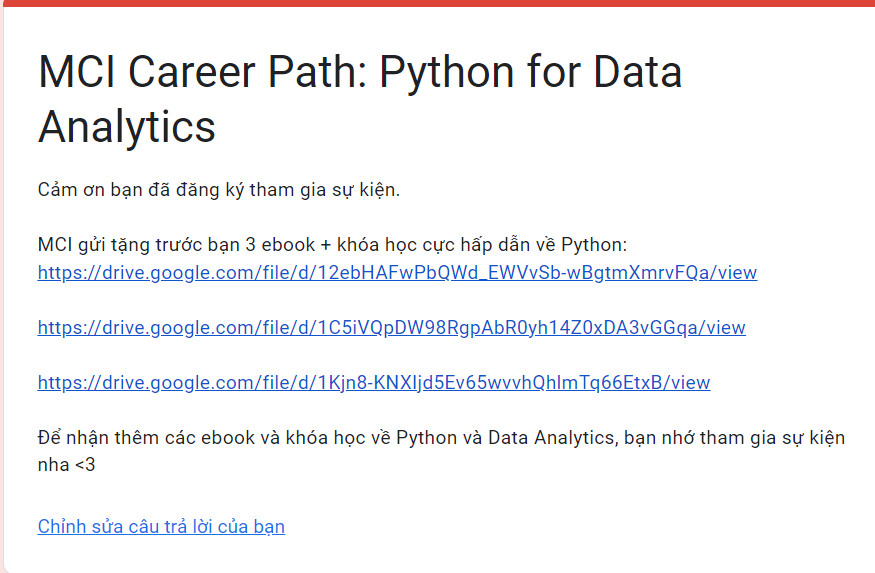Open the Drive link ending in Tq66EtxB/view

click(x=374, y=383)
